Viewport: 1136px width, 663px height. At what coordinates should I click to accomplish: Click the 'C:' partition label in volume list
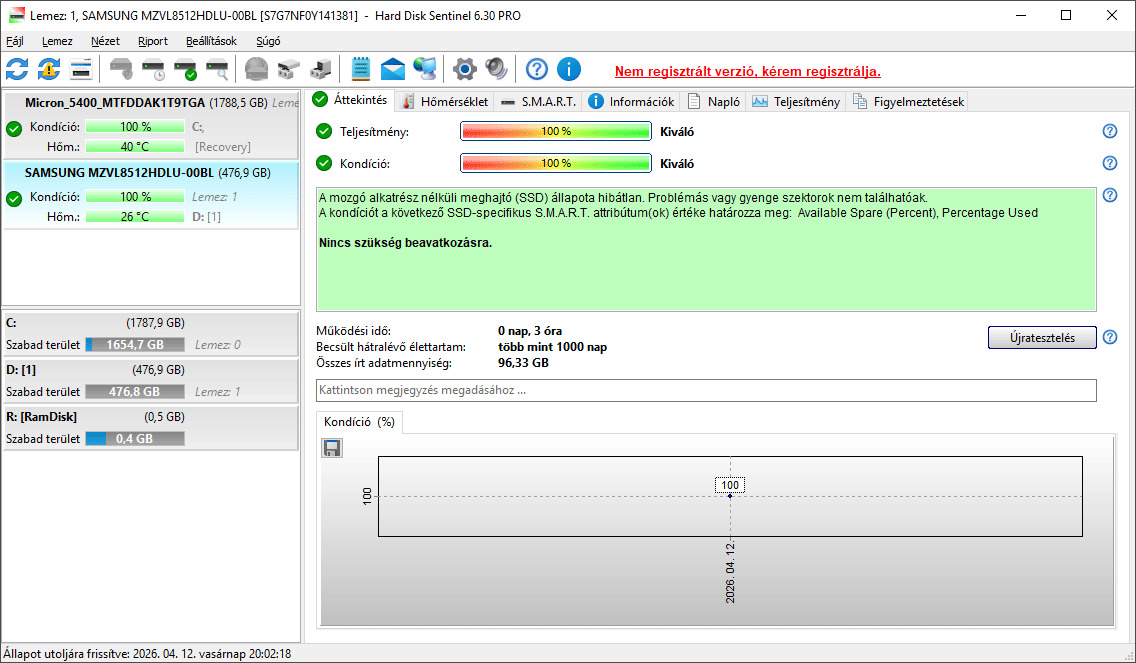click(11, 323)
